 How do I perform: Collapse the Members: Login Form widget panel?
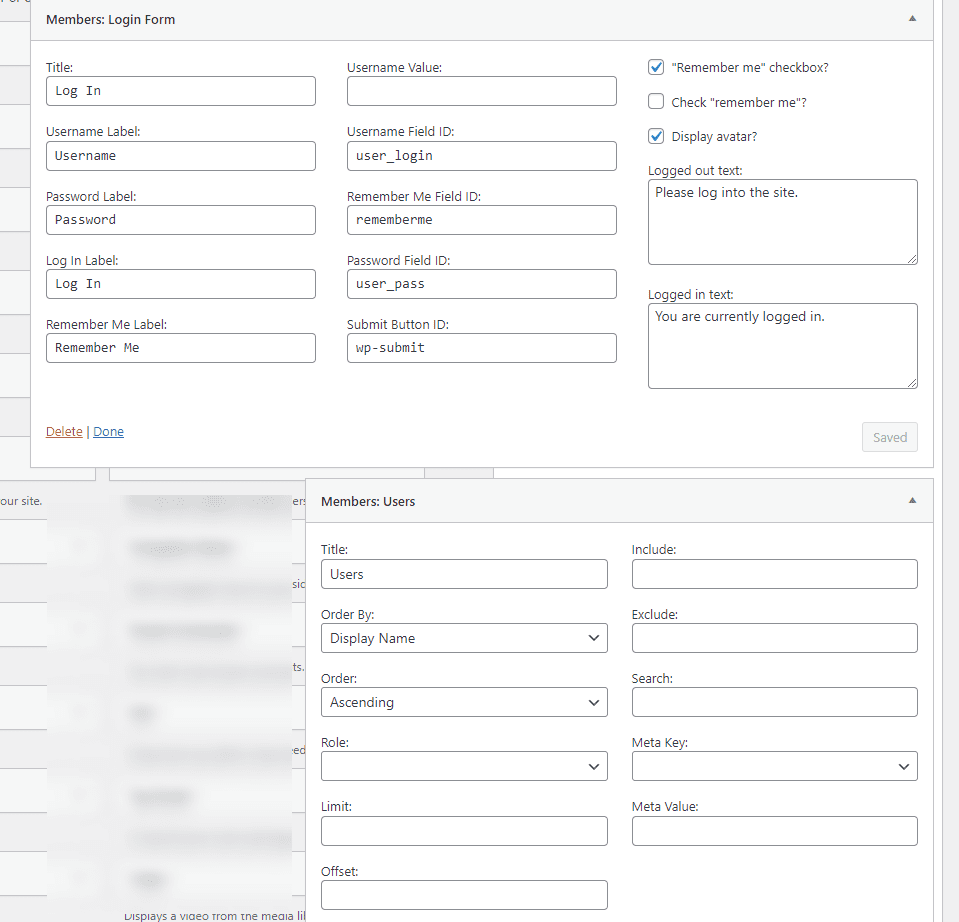point(911,19)
